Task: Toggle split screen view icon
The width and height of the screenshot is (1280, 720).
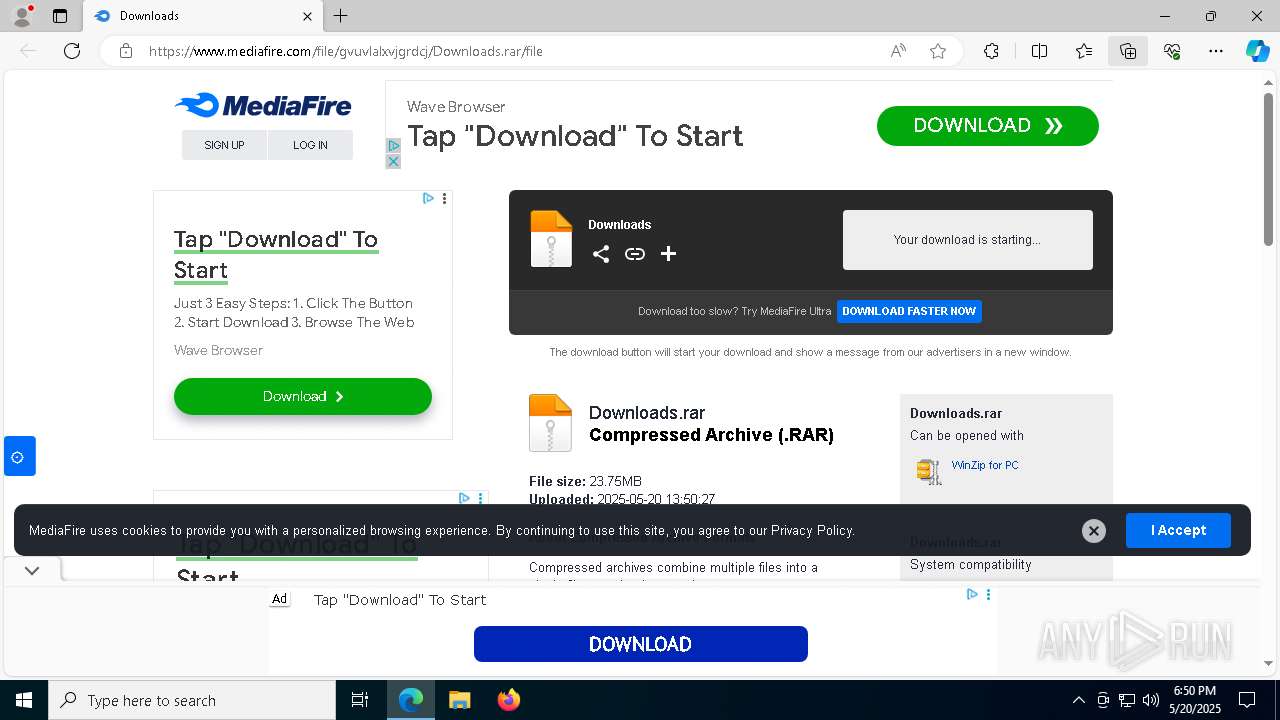Action: 1039,51
